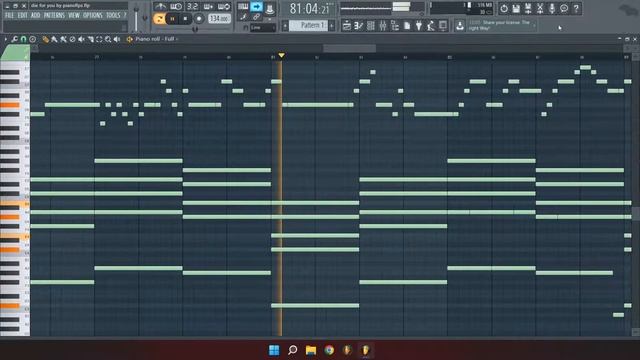Image resolution: width=640 pixels, height=360 pixels.
Task: Click the Save project floppy icon
Action: 516,8
